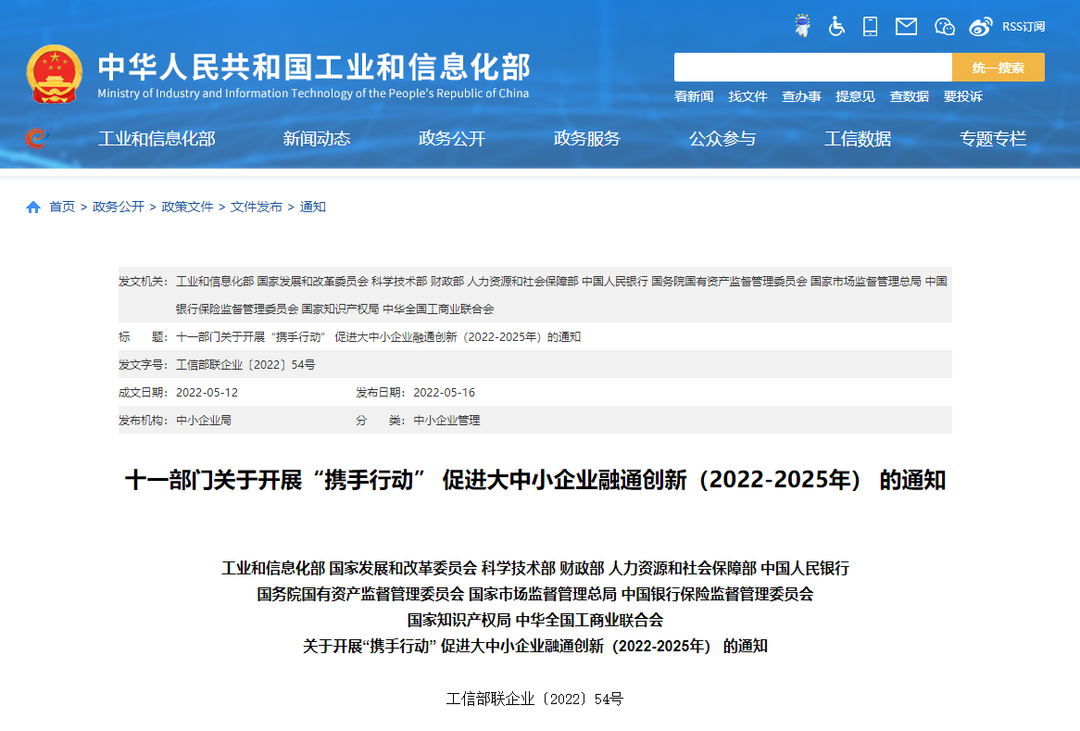Screen dimensions: 1080x731
Task: Click the accessibility wheelchair icon
Action: click(x=835, y=26)
